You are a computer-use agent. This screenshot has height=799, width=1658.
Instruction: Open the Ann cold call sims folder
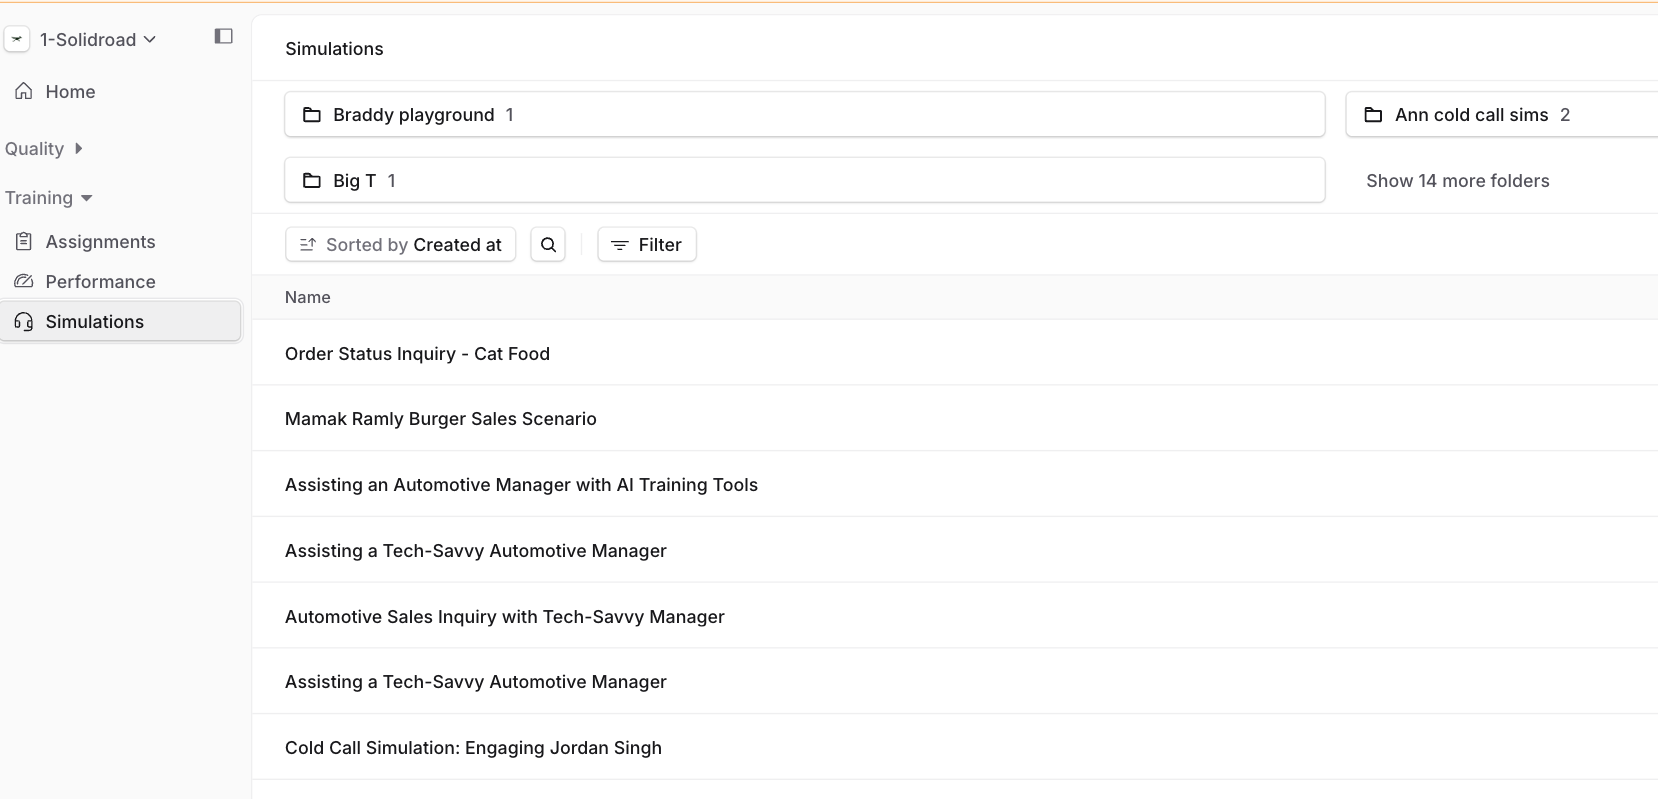1502,115
